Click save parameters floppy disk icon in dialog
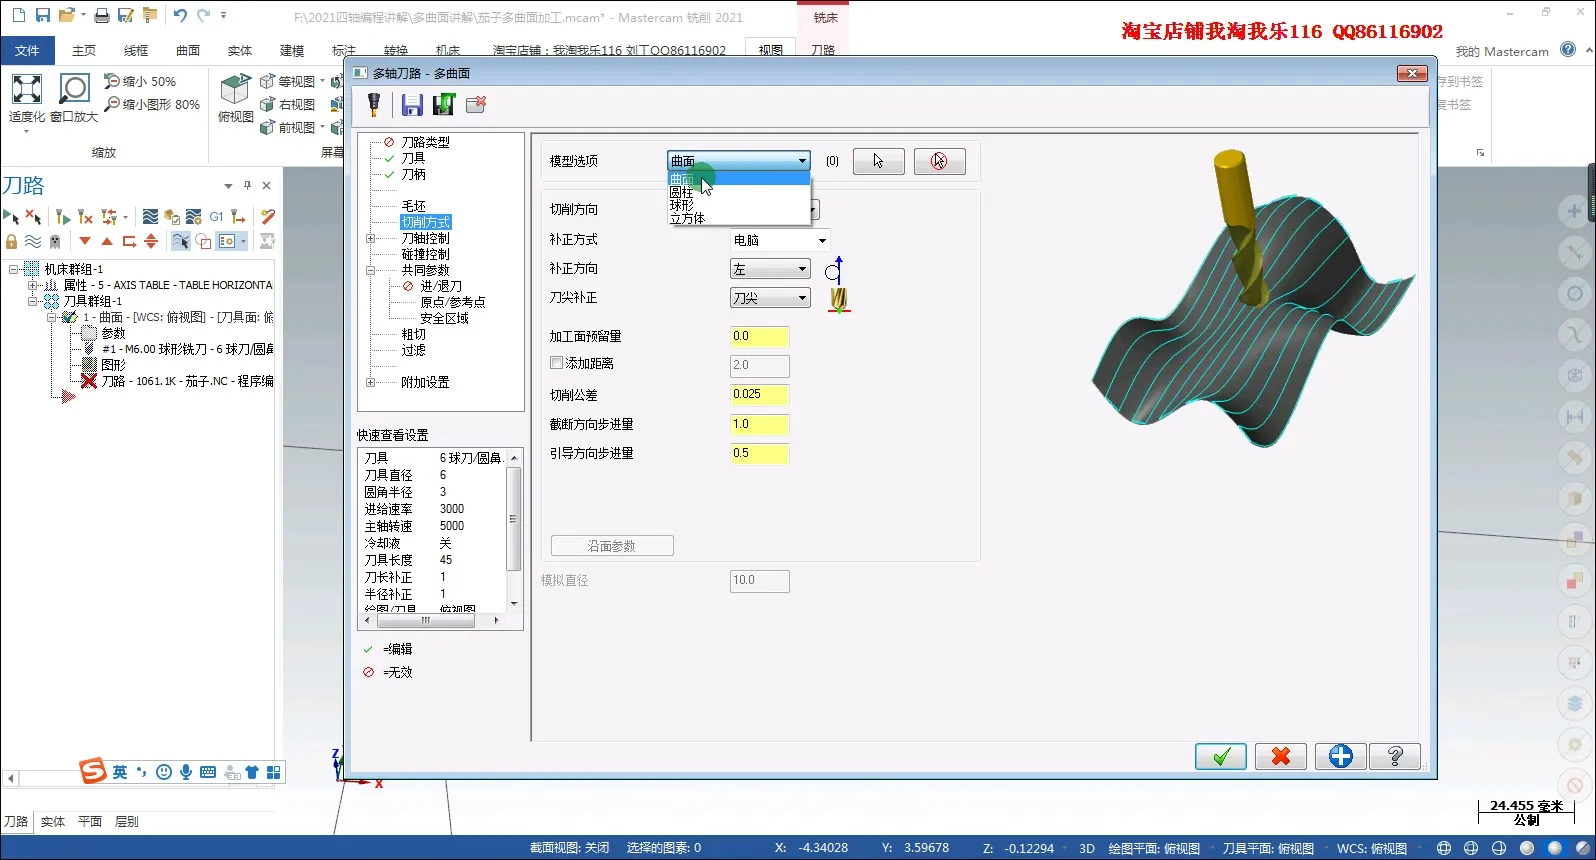 [412, 104]
